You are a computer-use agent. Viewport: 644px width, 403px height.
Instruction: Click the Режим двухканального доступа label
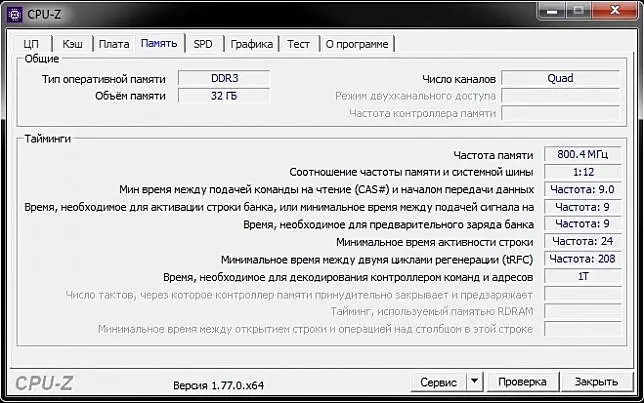415,96
